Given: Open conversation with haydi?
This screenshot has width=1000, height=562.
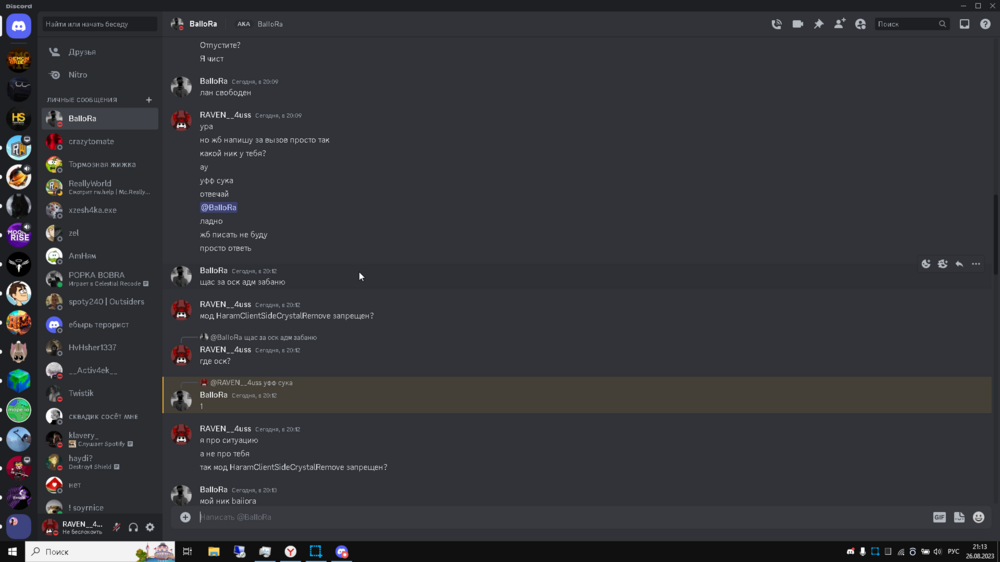Looking at the screenshot, I should pyautogui.click(x=100, y=462).
